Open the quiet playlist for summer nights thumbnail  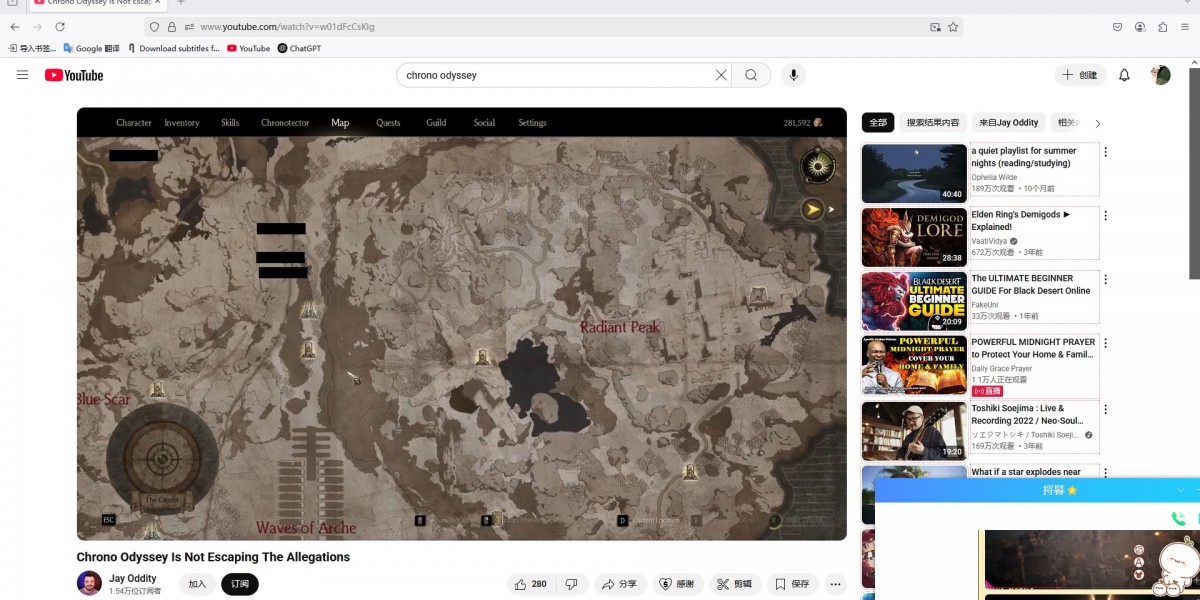coord(914,174)
